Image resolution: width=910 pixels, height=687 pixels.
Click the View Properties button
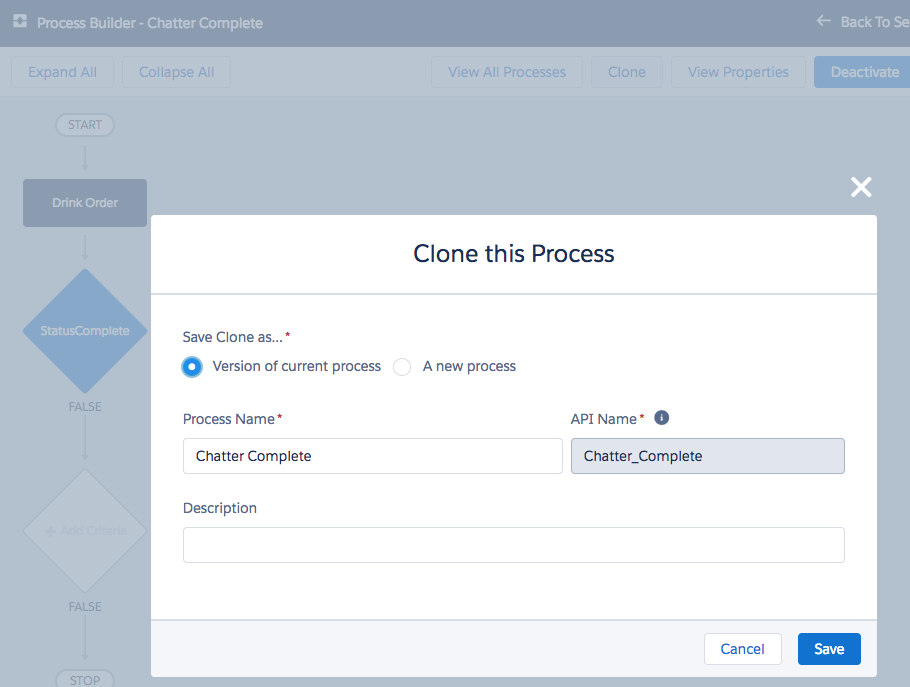tap(738, 72)
